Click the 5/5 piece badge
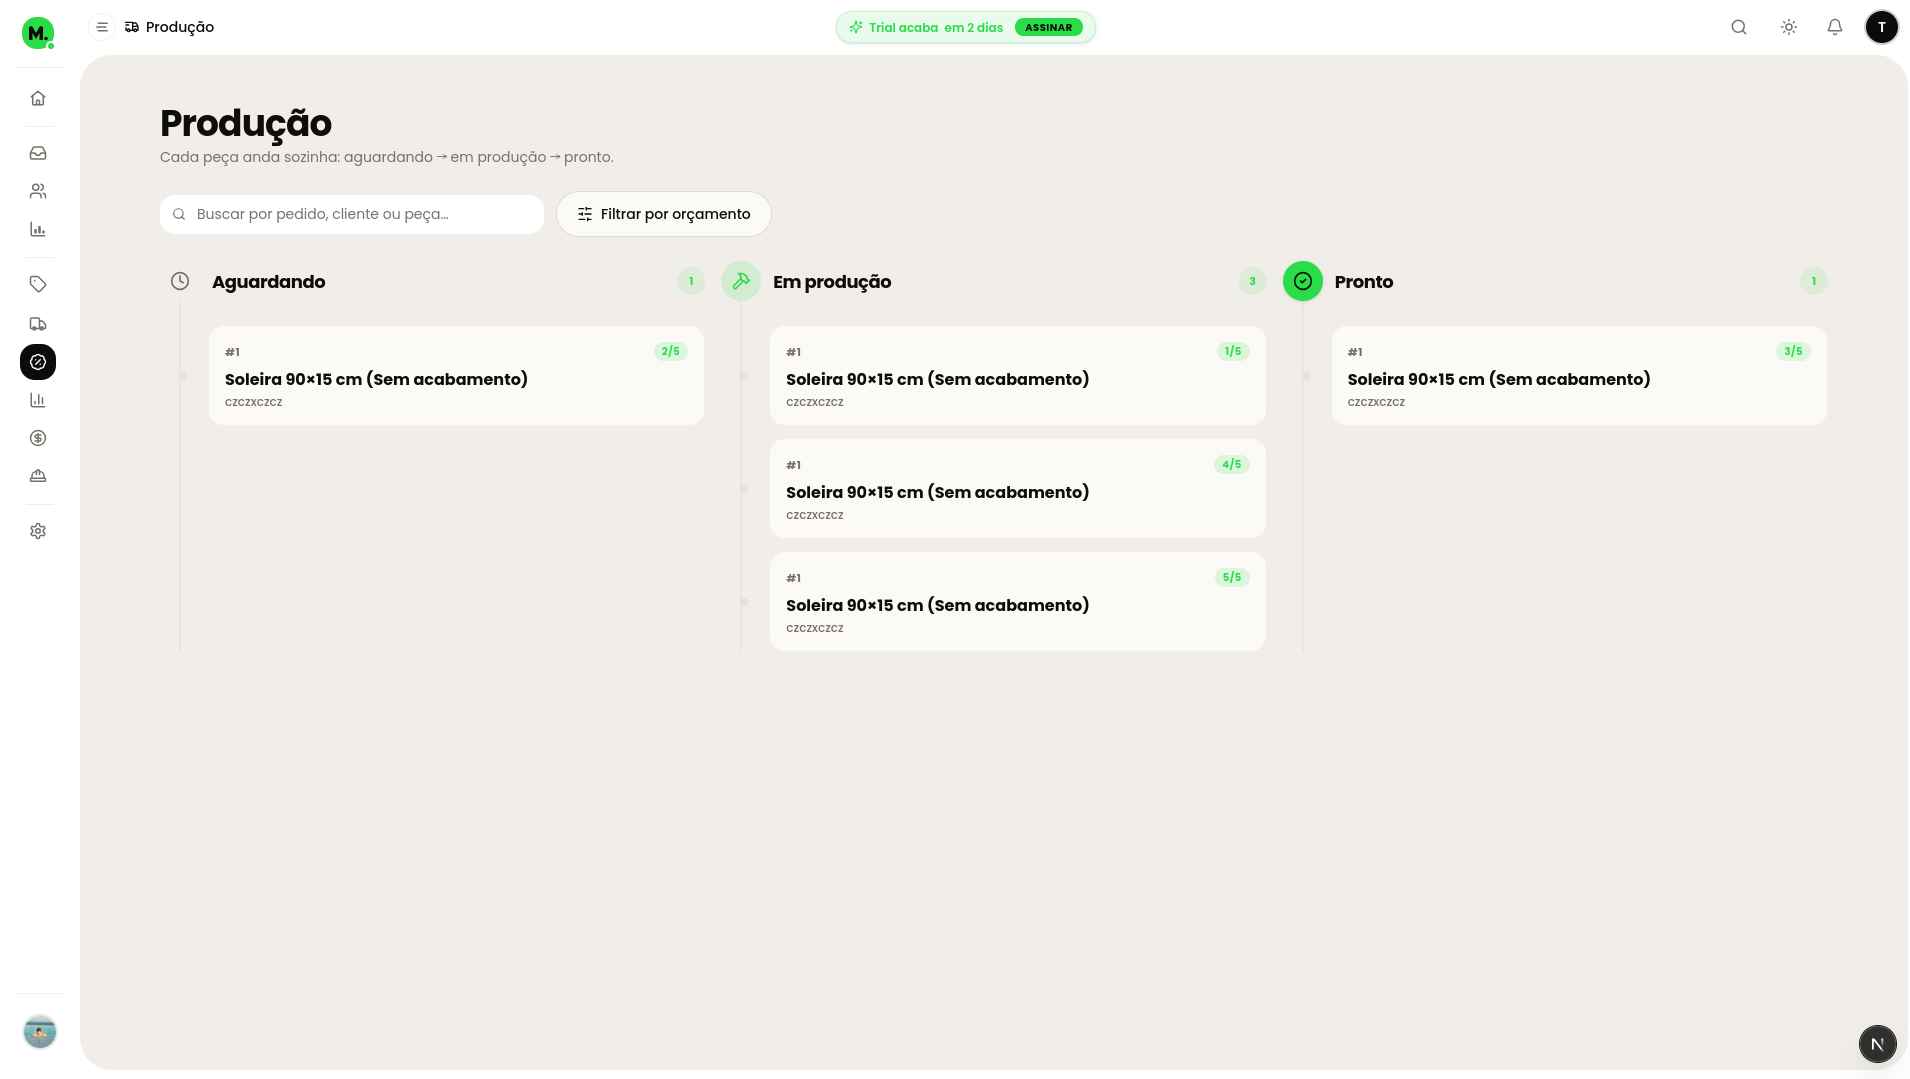Screen dimensions: 1910x1079 (x=1232, y=577)
